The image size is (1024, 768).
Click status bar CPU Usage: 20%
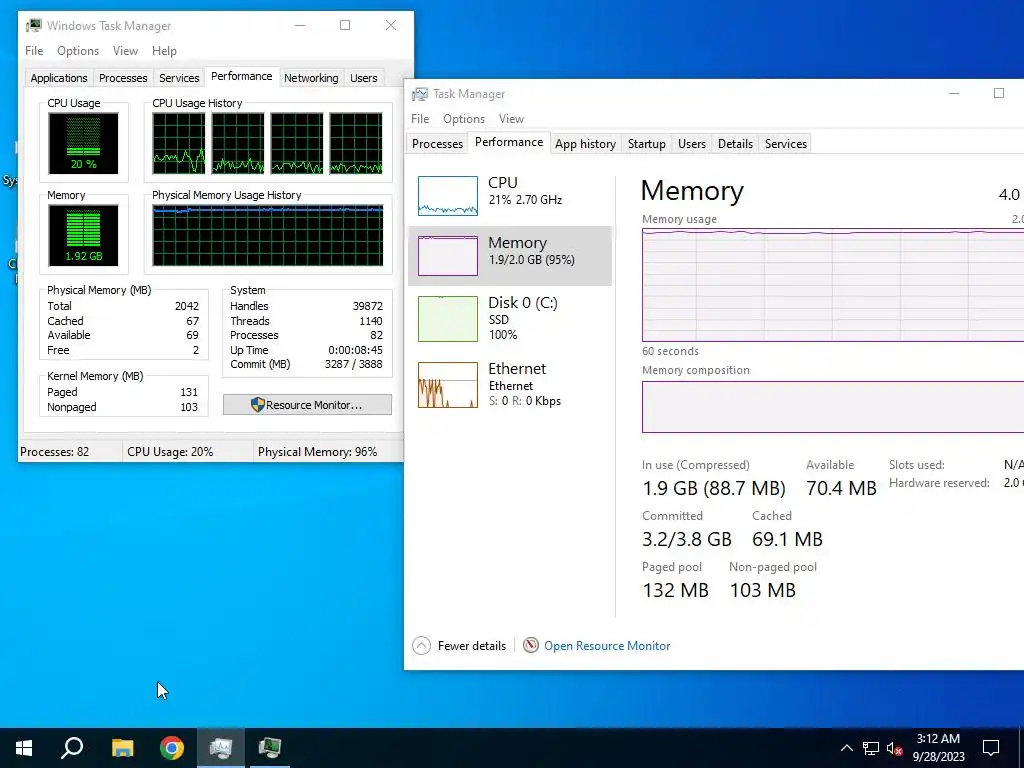click(x=170, y=452)
